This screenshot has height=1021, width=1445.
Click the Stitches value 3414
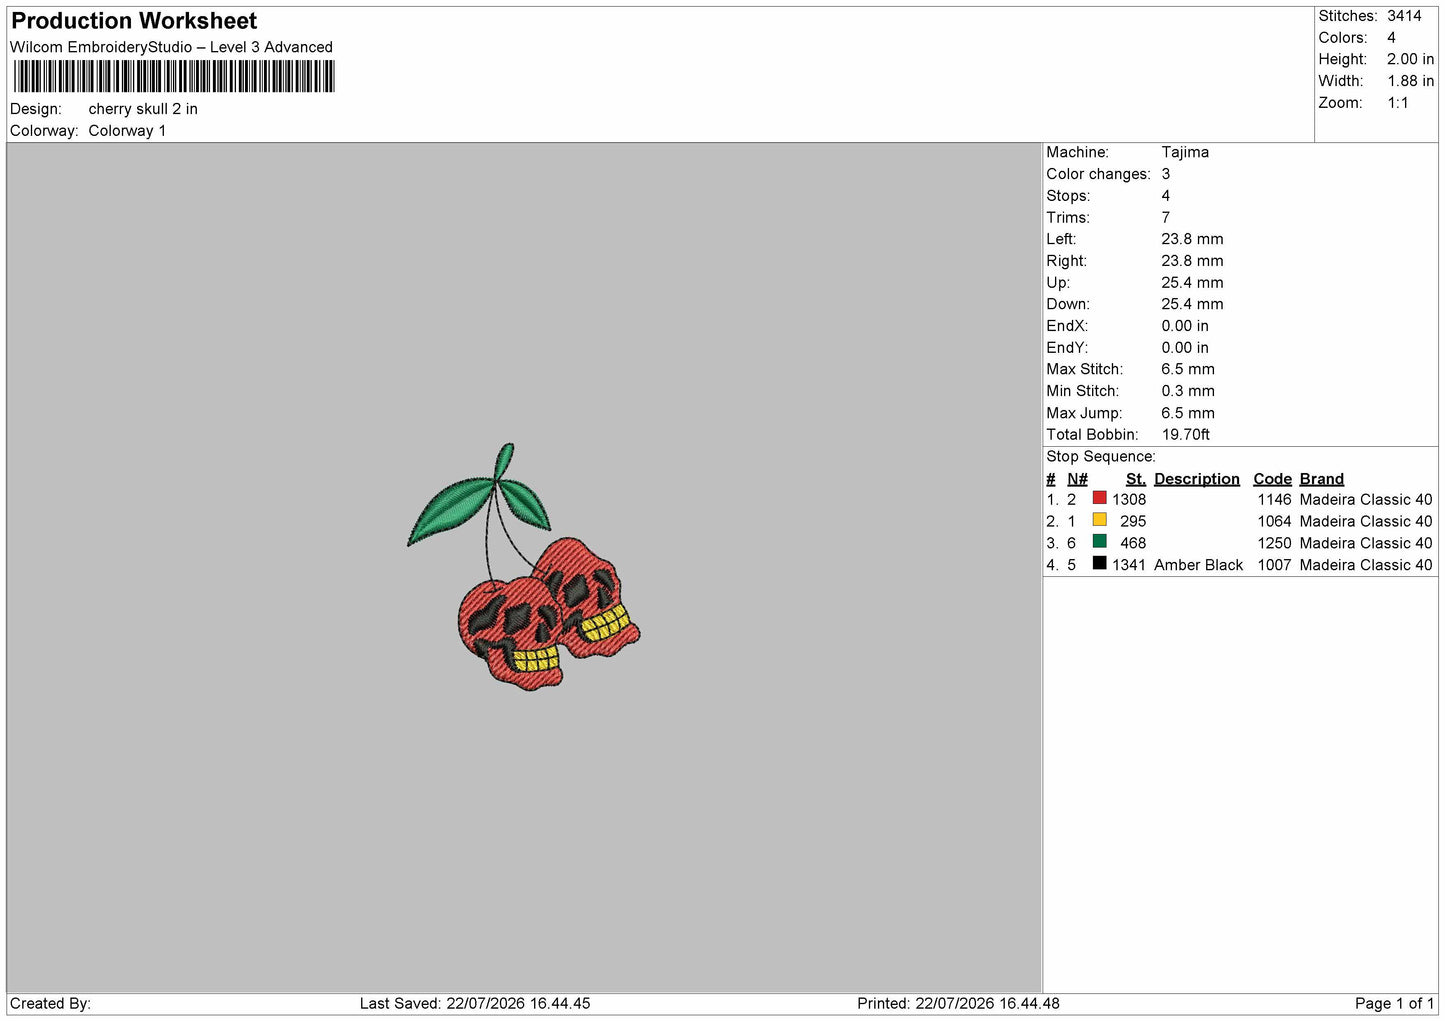click(x=1404, y=16)
